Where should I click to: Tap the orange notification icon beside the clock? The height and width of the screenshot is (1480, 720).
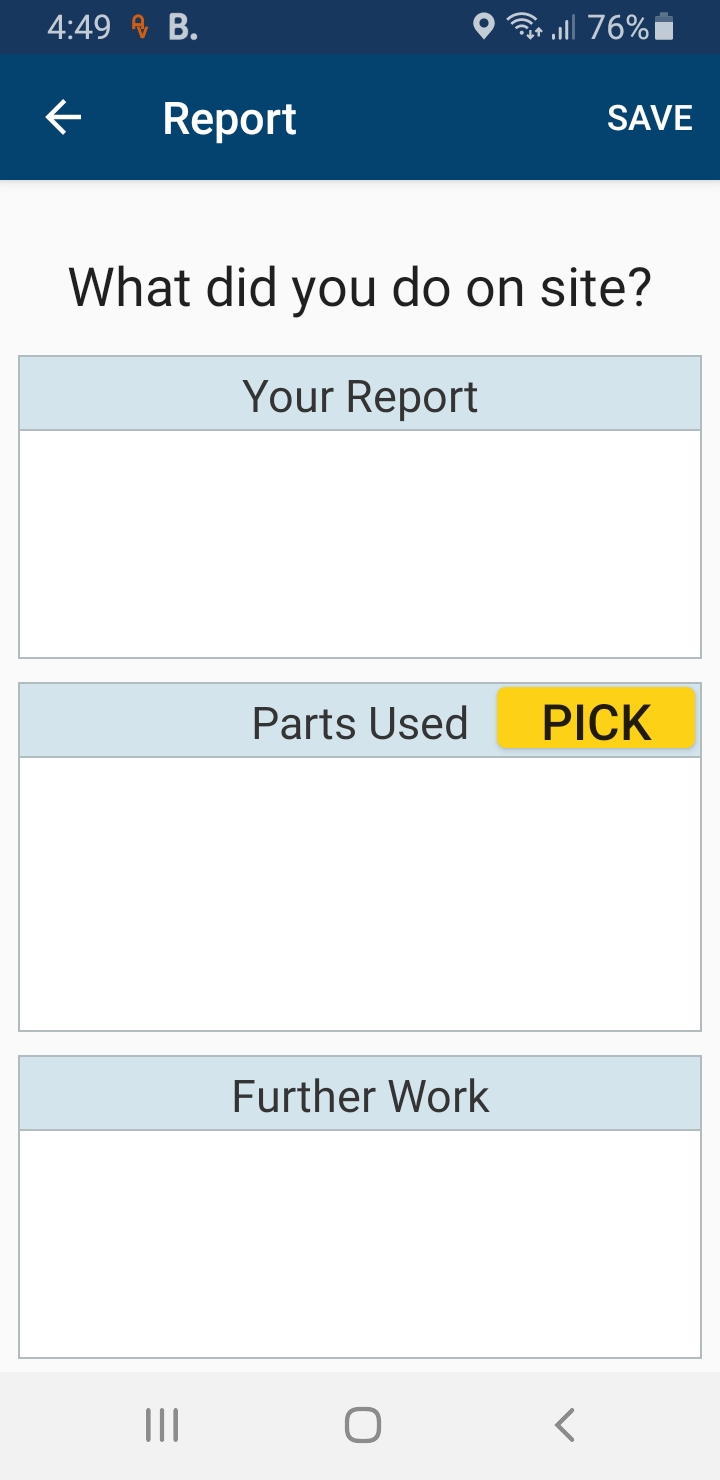tap(141, 27)
